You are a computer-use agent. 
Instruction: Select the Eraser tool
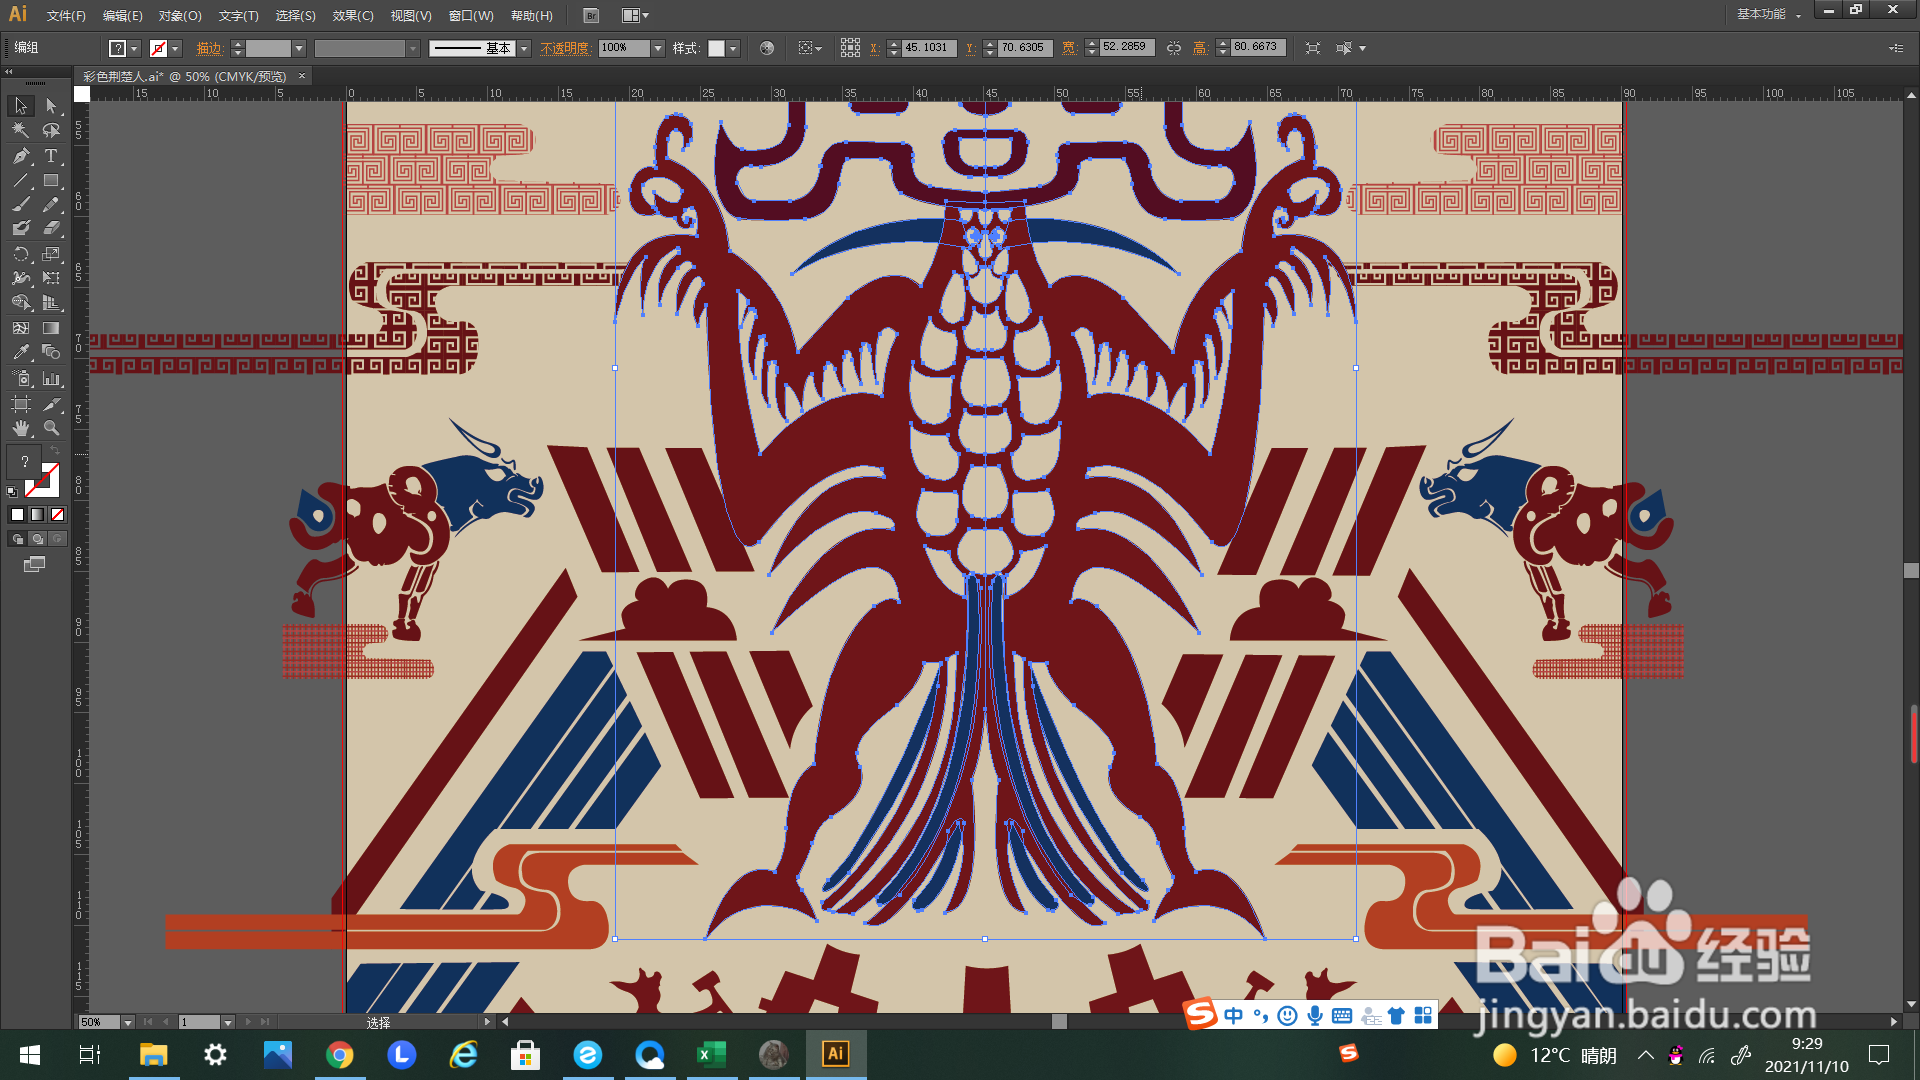point(51,228)
